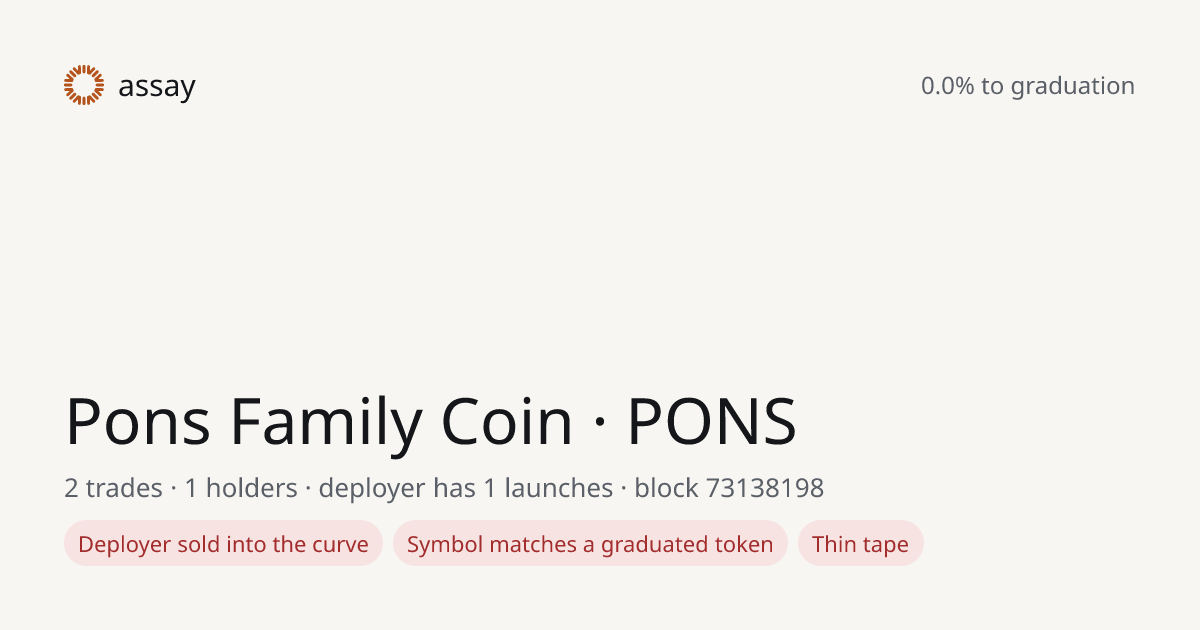Select the 0.0% graduation percentage value

pos(947,86)
